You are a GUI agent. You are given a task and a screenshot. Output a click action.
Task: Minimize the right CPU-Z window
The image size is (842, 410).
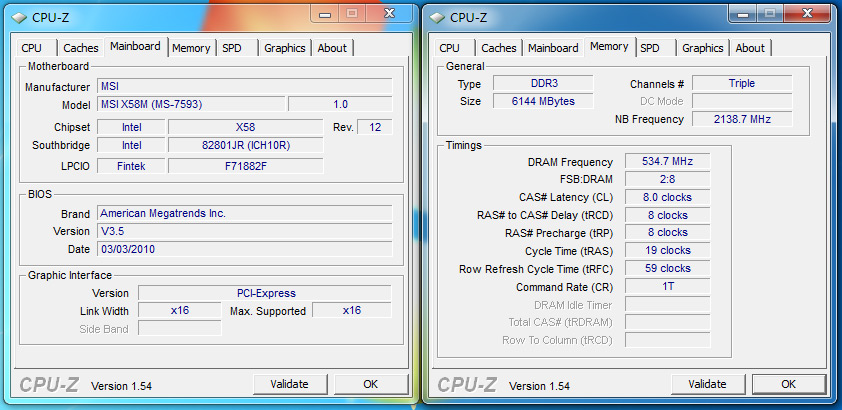(742, 14)
